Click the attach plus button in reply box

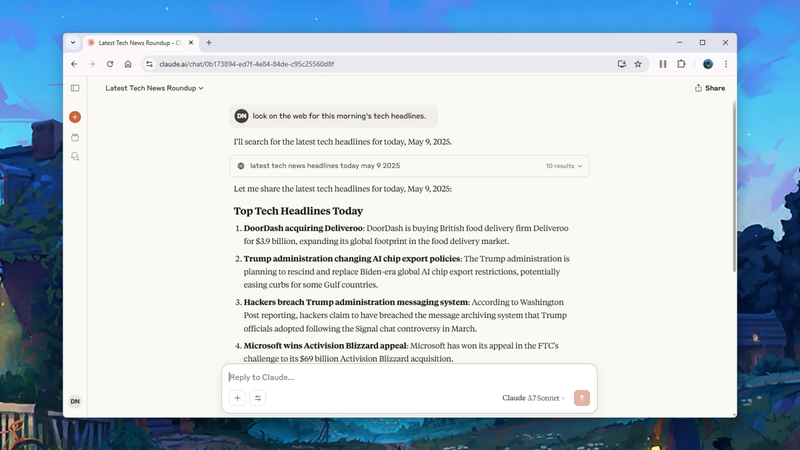point(237,398)
